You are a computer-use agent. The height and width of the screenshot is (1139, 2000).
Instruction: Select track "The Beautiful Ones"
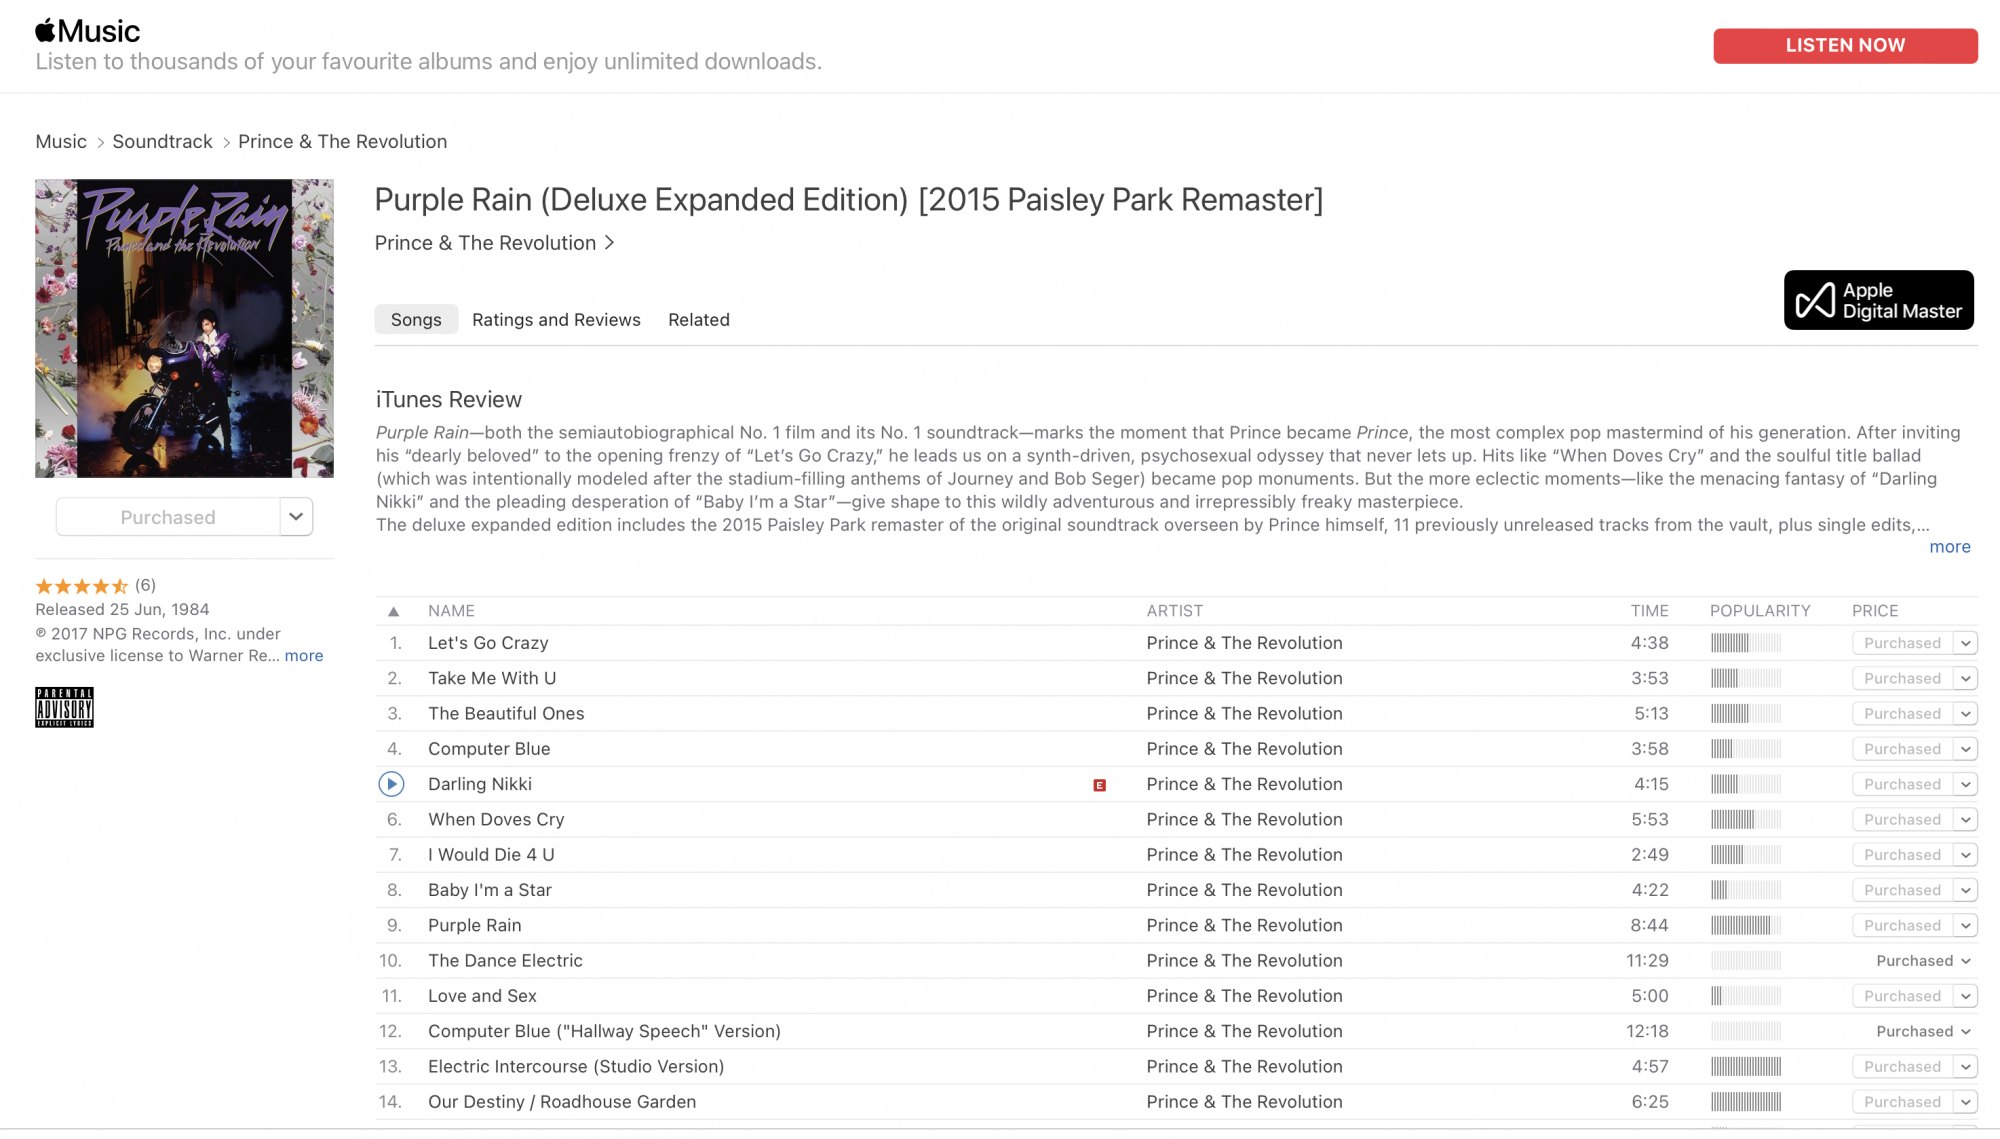point(506,714)
